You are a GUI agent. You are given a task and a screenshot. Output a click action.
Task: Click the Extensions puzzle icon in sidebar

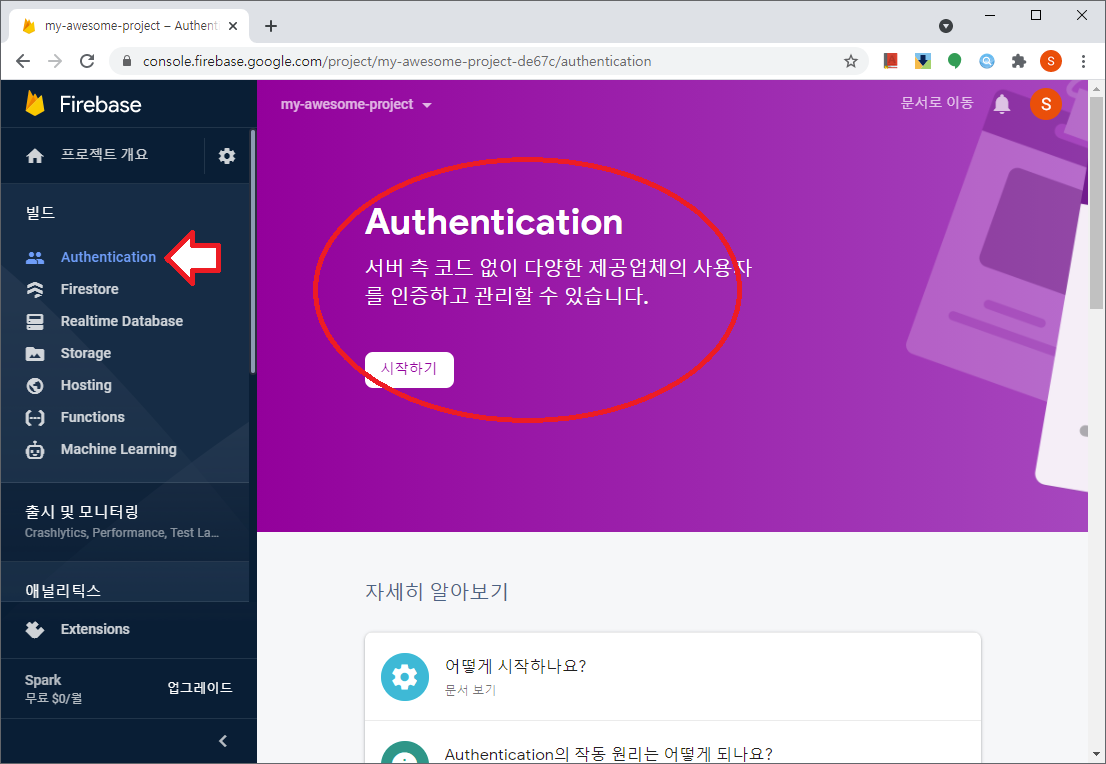[x=35, y=629]
